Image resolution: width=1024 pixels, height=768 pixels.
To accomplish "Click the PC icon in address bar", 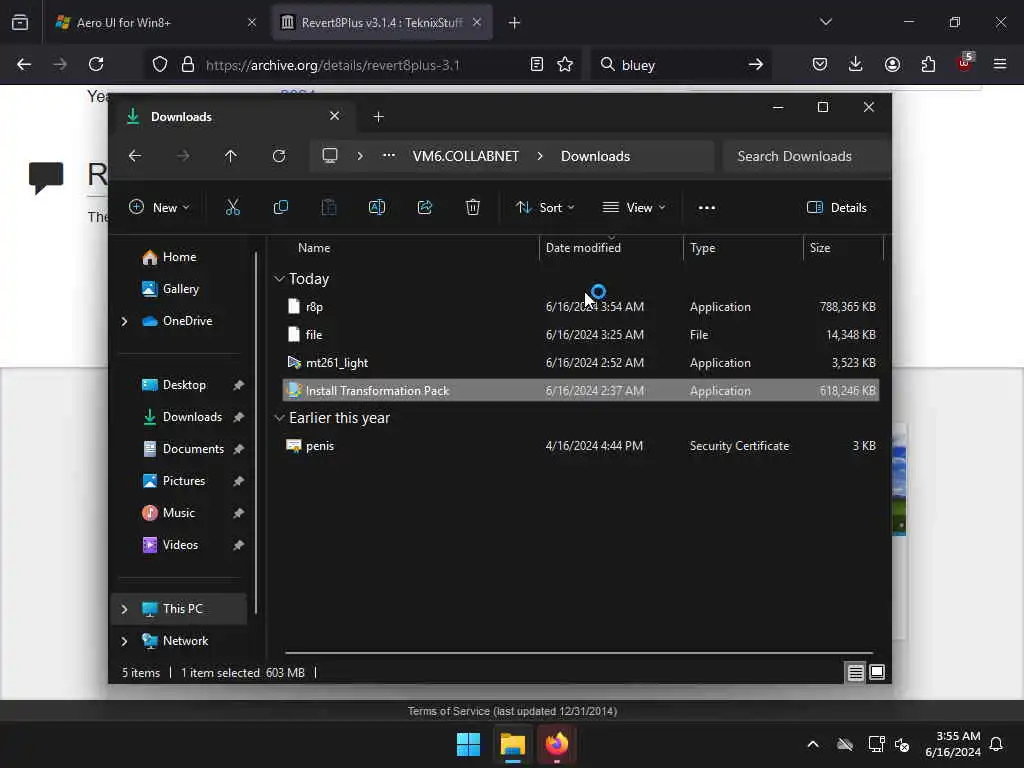I will (330, 156).
